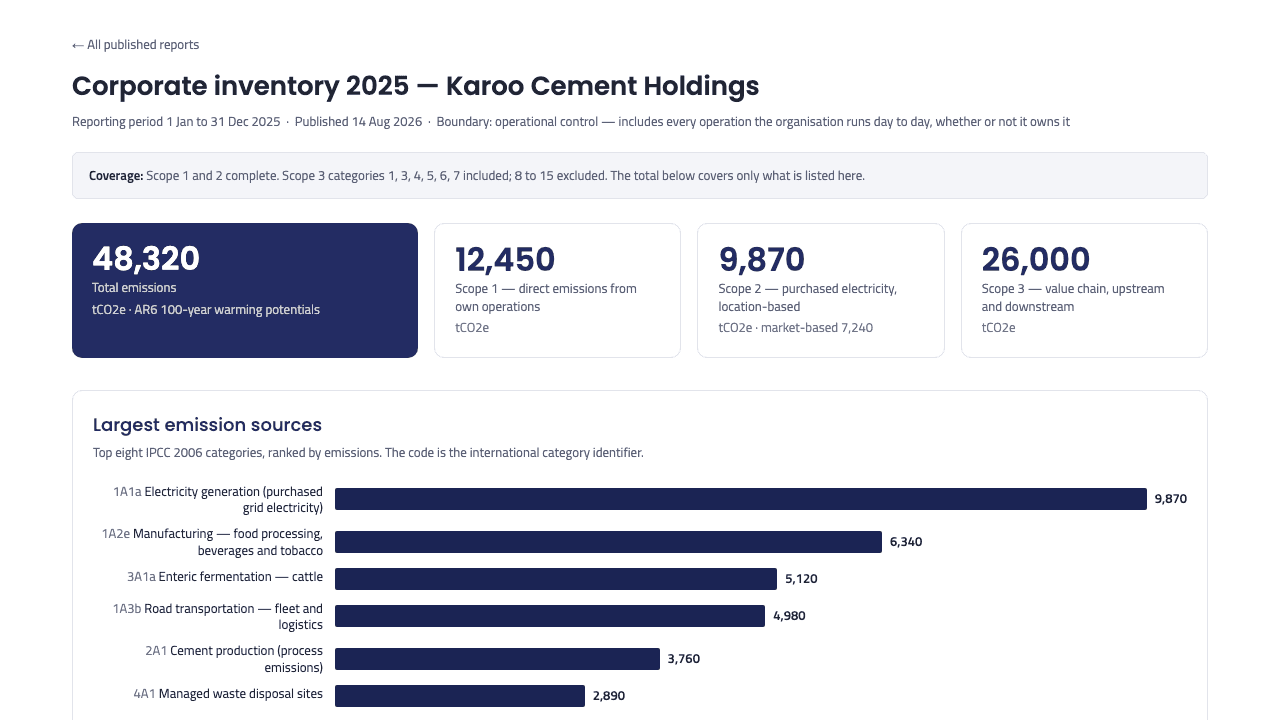Click the "Boundary: operational control" description text
The height and width of the screenshot is (720, 1280).
coord(753,122)
